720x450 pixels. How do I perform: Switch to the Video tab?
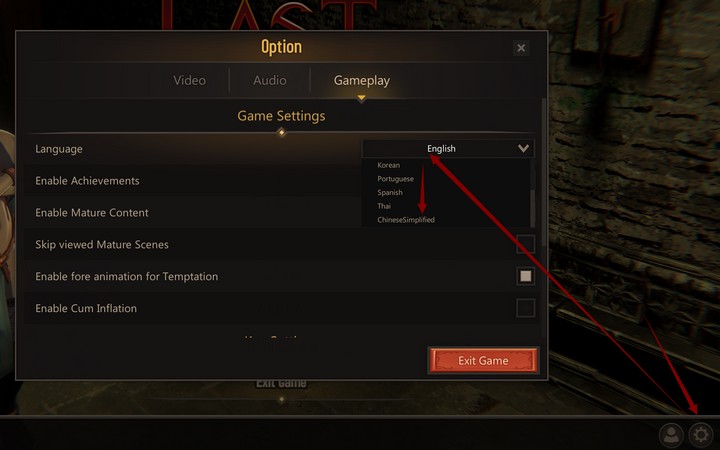click(x=189, y=80)
